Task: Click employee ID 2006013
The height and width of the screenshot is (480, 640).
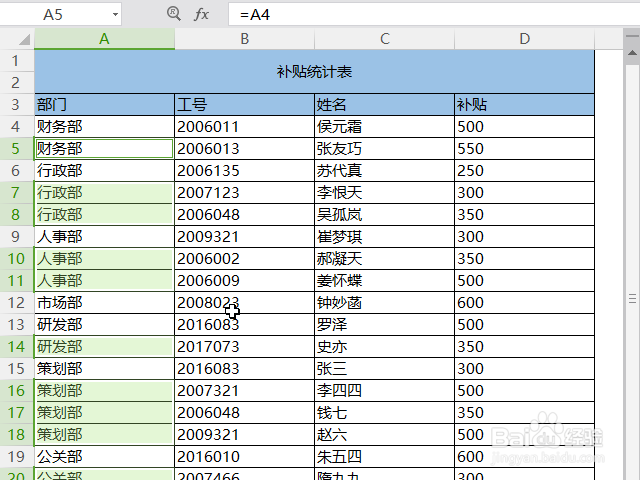Action: pyautogui.click(x=244, y=149)
